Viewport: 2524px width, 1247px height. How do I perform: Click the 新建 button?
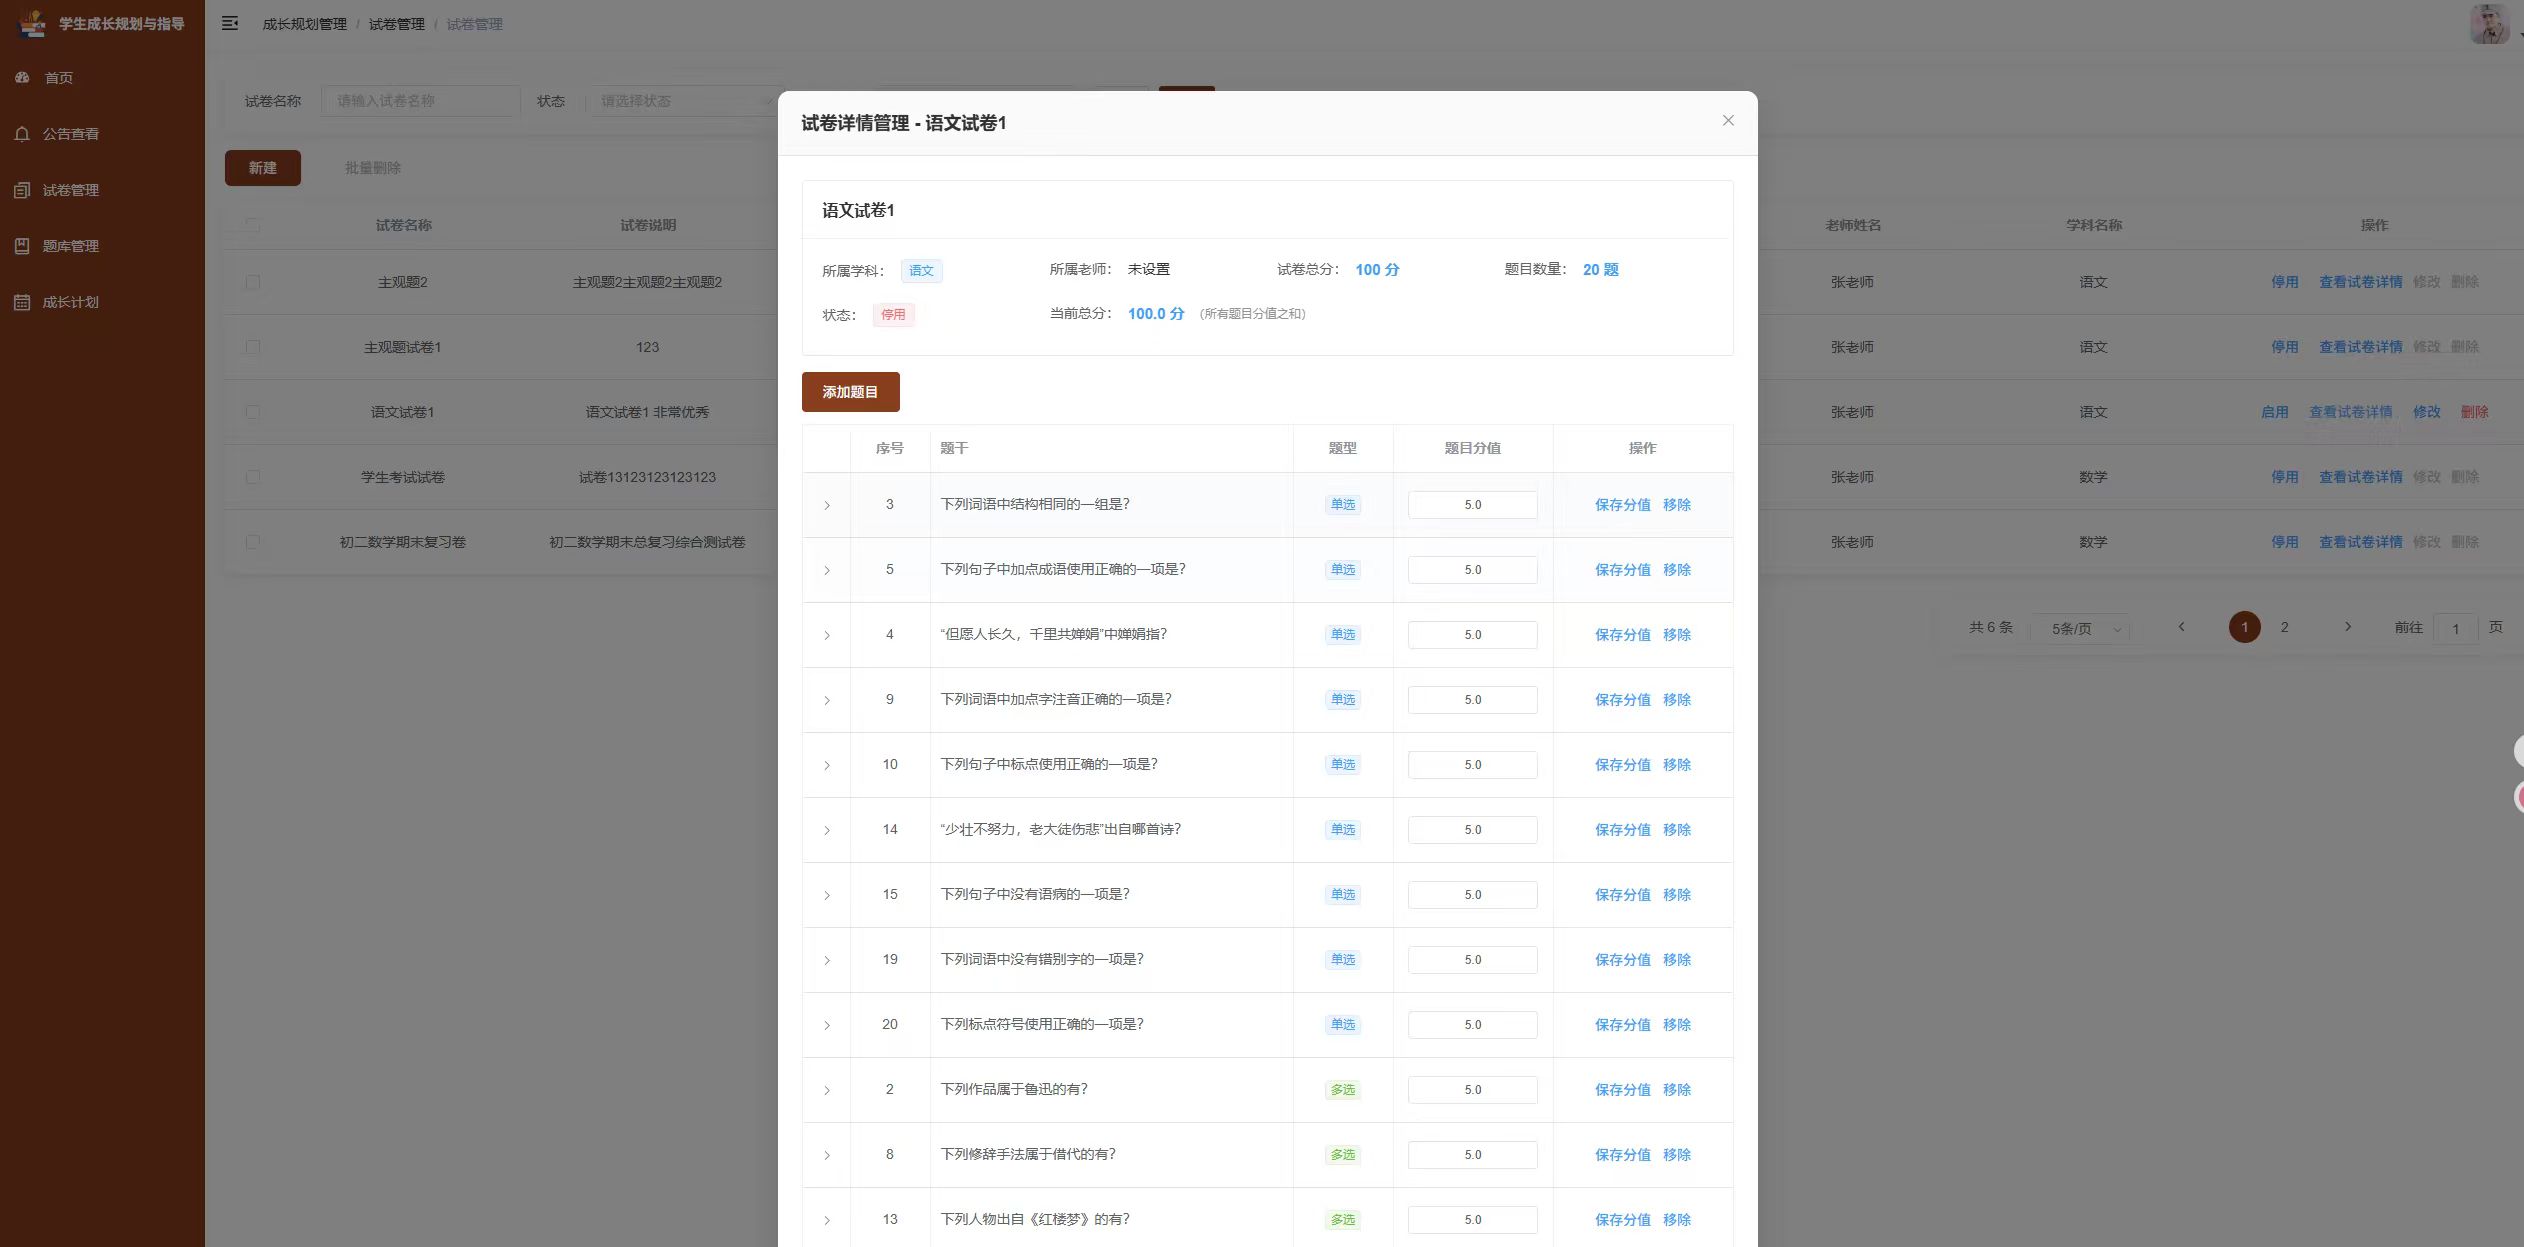[263, 168]
